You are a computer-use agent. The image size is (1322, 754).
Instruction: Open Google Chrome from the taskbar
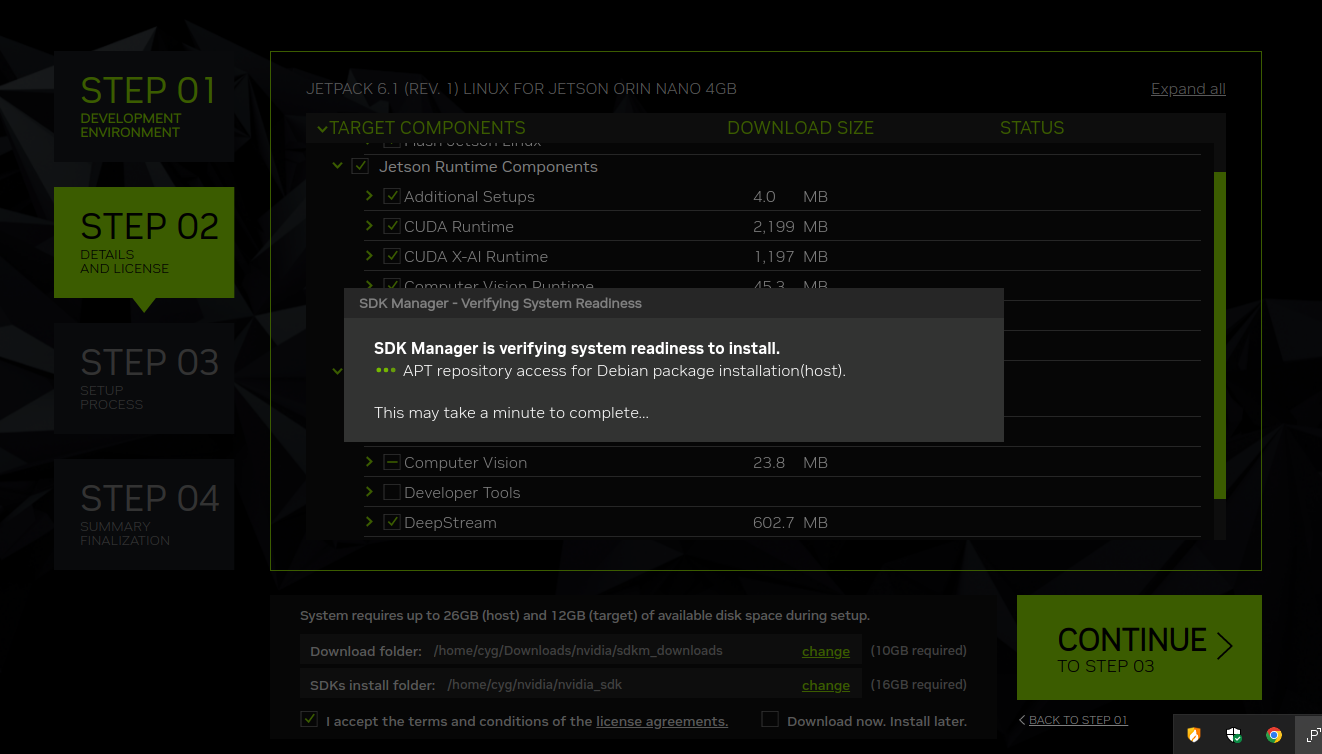pyautogui.click(x=1273, y=734)
